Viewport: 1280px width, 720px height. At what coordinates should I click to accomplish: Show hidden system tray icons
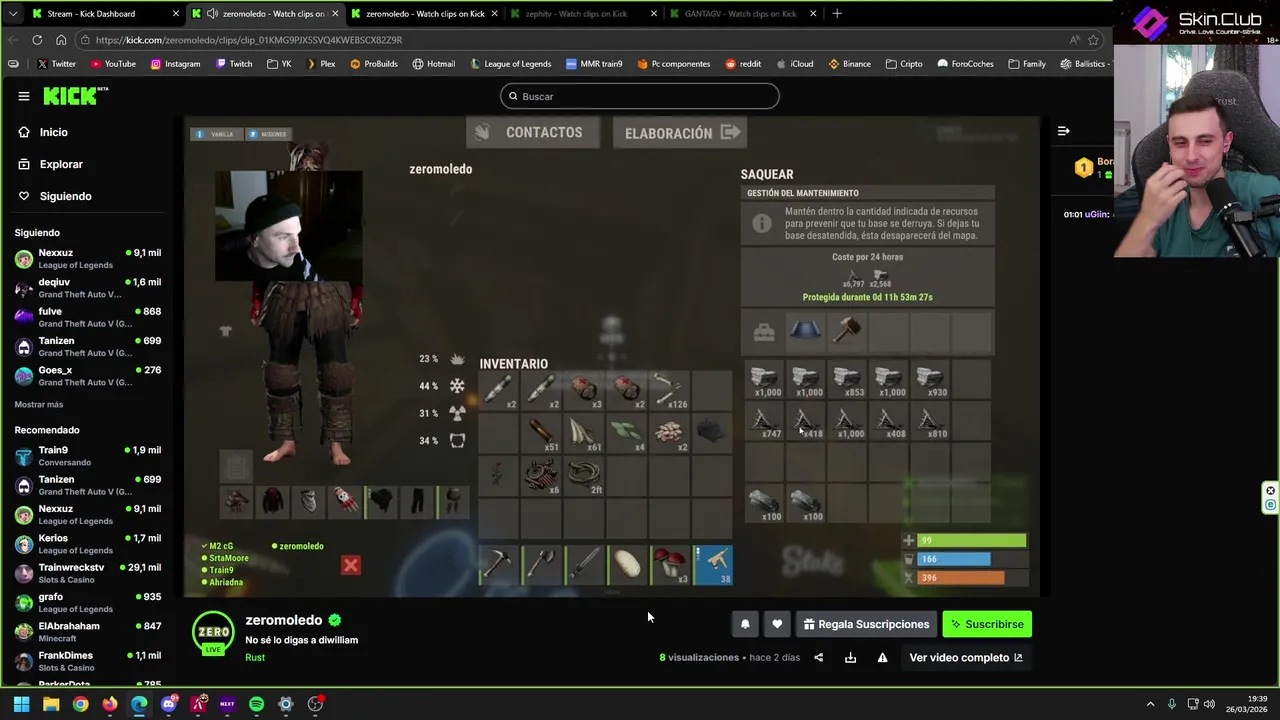click(1150, 704)
